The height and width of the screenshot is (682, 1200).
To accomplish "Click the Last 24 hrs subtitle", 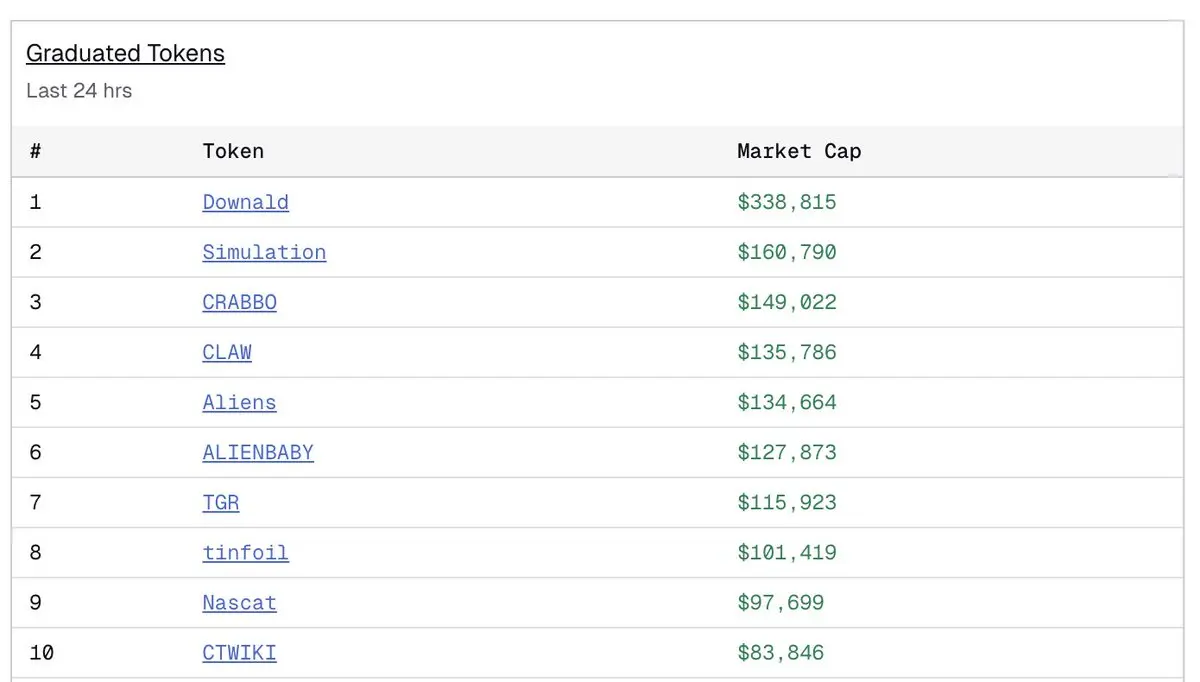I will click(x=79, y=91).
